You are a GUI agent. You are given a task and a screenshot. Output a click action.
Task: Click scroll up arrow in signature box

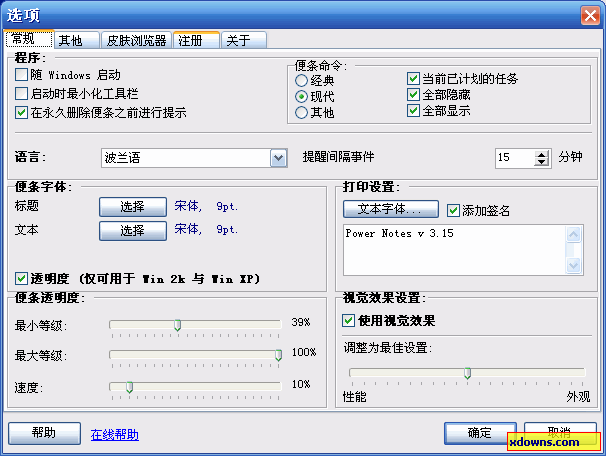(x=574, y=234)
